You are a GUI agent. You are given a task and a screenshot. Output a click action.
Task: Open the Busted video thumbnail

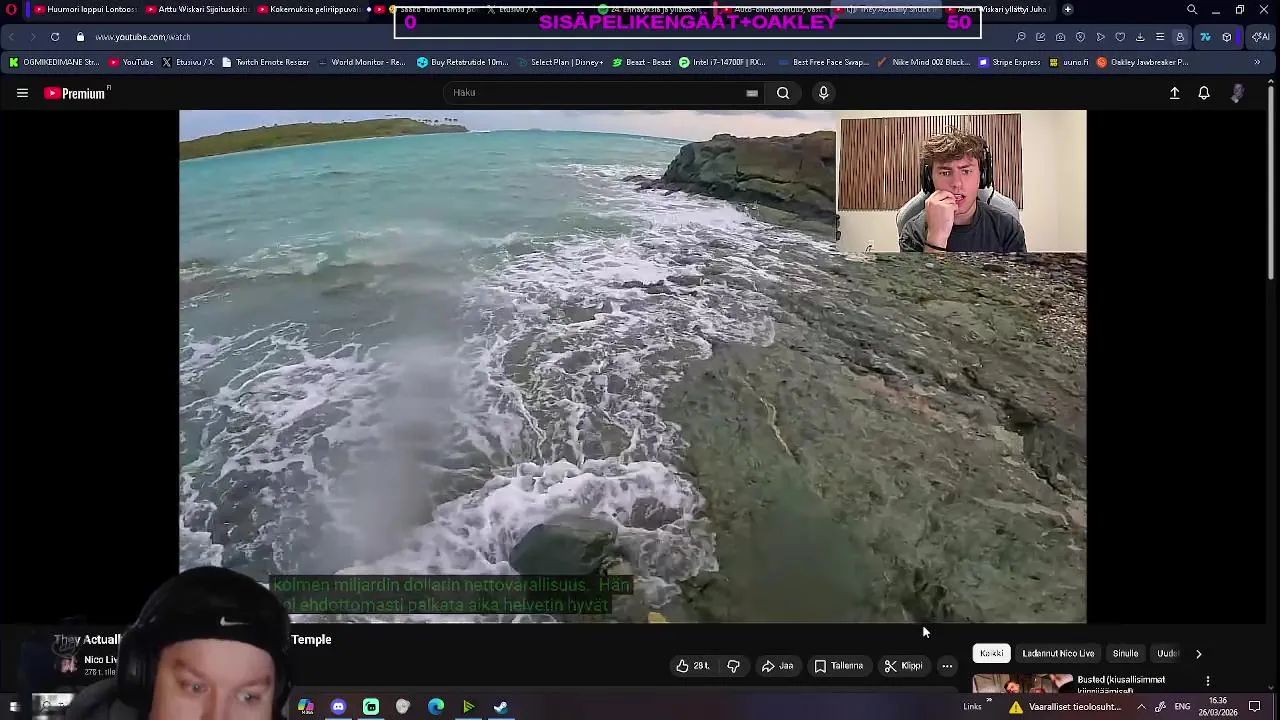(x=1022, y=684)
